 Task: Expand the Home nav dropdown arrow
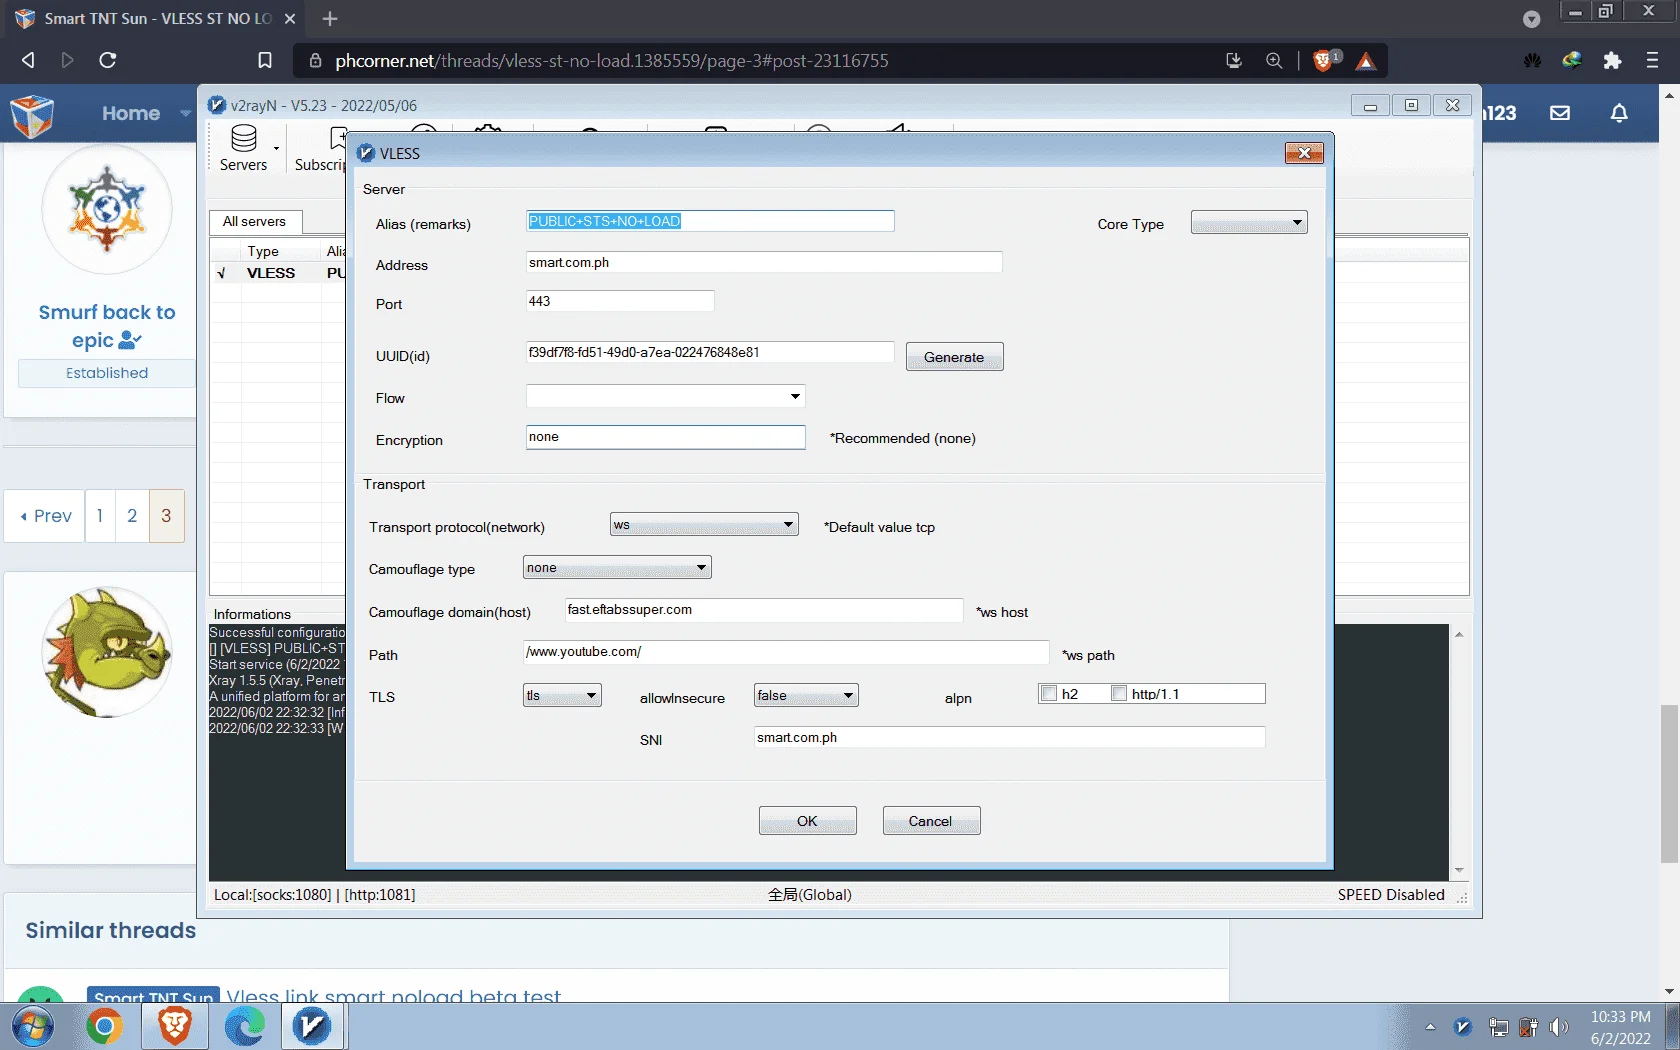click(185, 113)
